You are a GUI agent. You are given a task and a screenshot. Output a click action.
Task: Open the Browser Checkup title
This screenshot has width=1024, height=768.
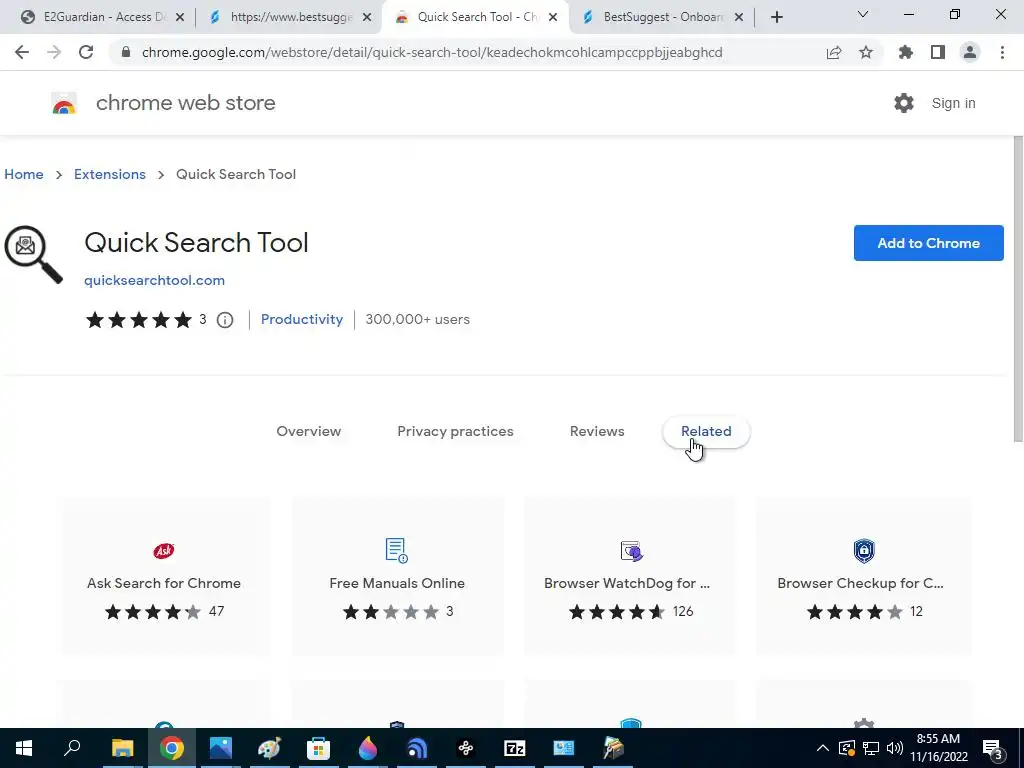pyautogui.click(x=860, y=583)
